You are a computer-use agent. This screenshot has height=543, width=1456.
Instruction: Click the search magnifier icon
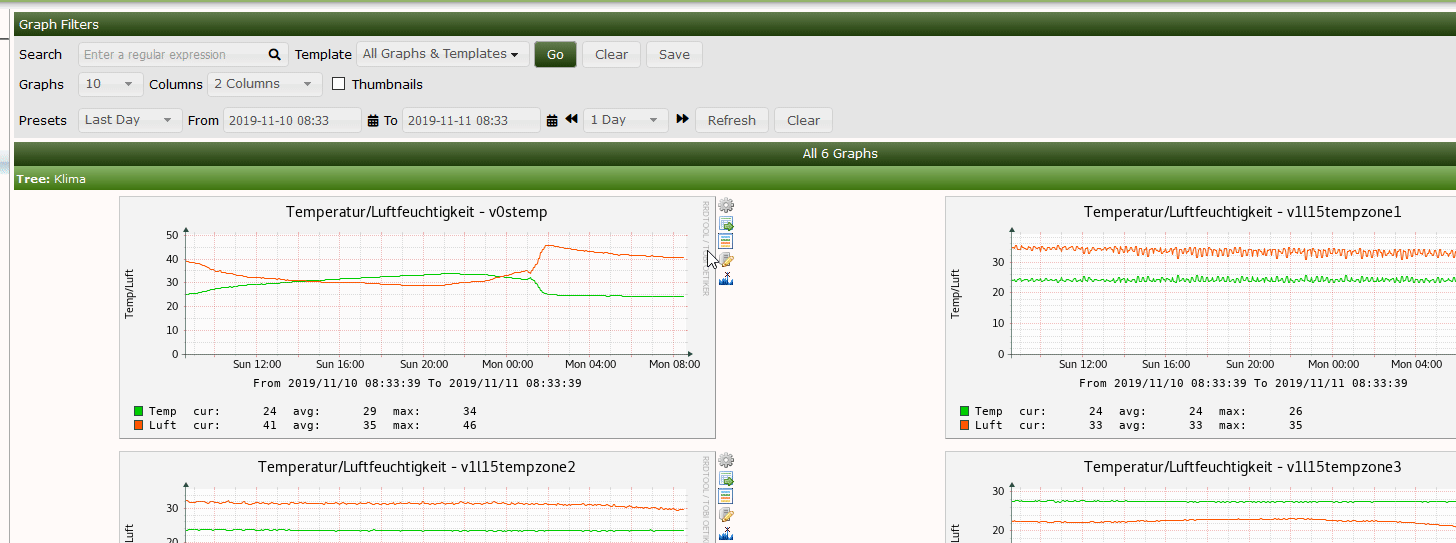(275, 55)
